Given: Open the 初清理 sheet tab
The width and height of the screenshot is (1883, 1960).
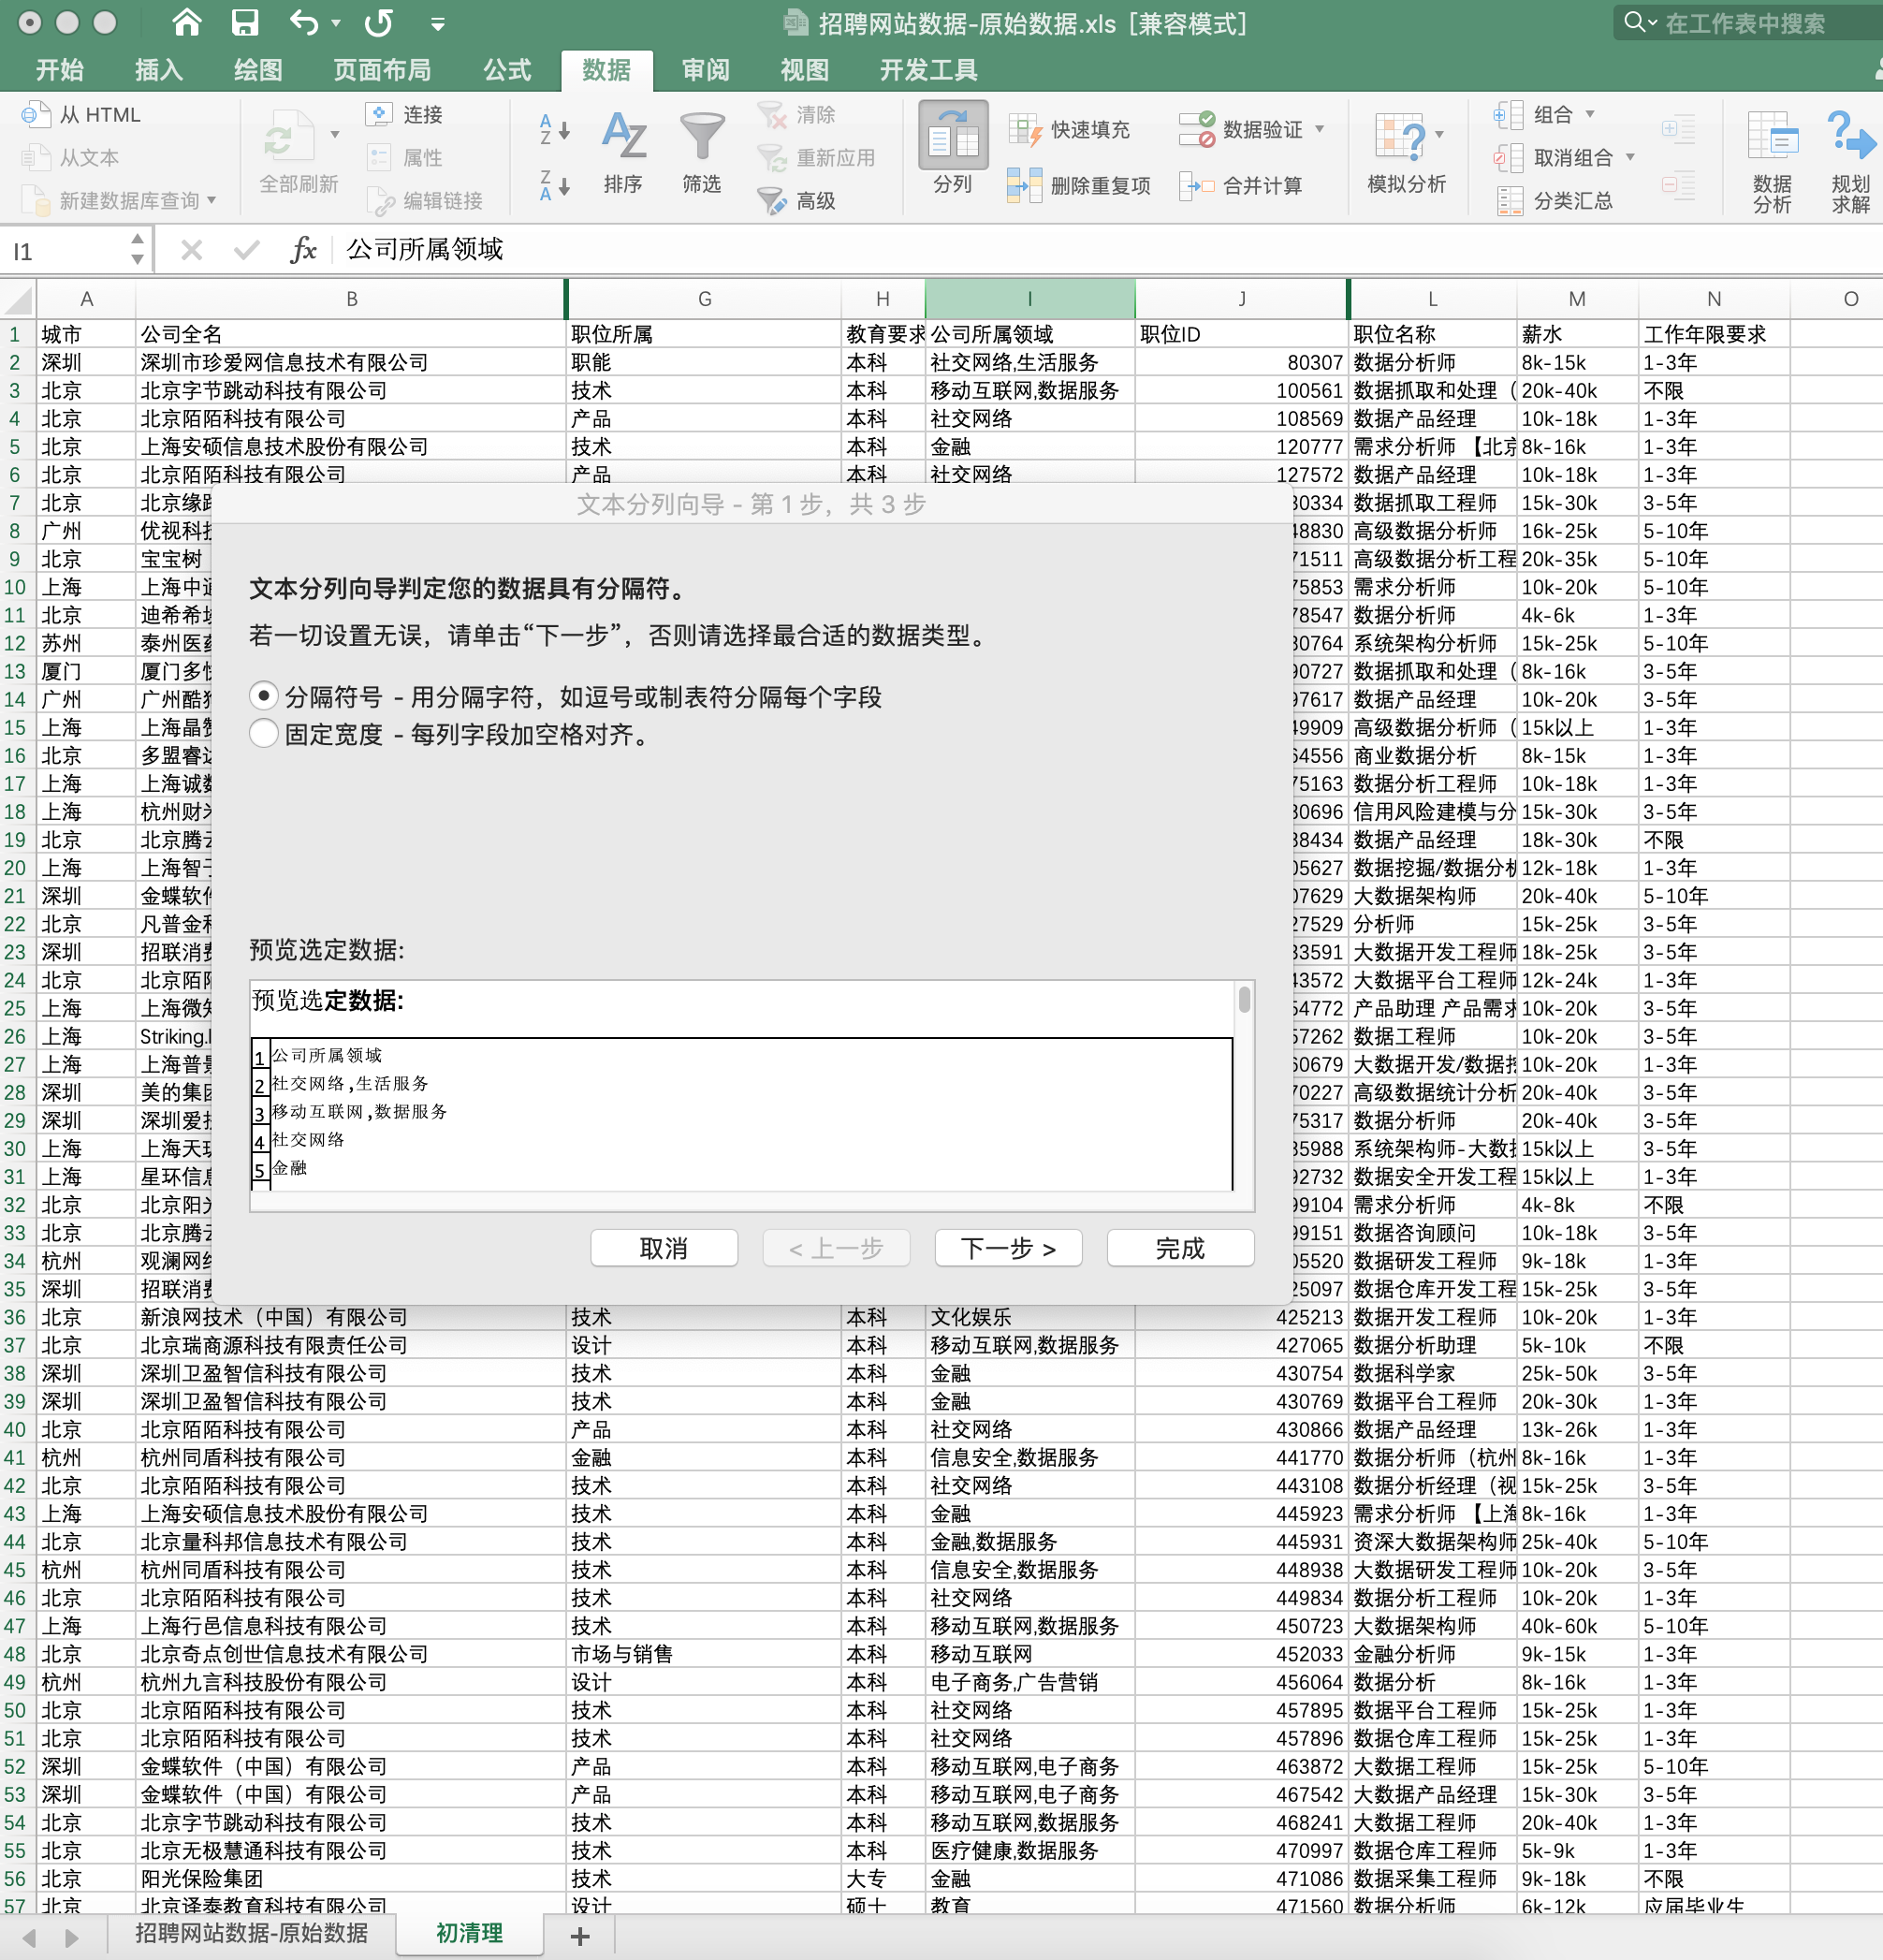Looking at the screenshot, I should 469,1933.
